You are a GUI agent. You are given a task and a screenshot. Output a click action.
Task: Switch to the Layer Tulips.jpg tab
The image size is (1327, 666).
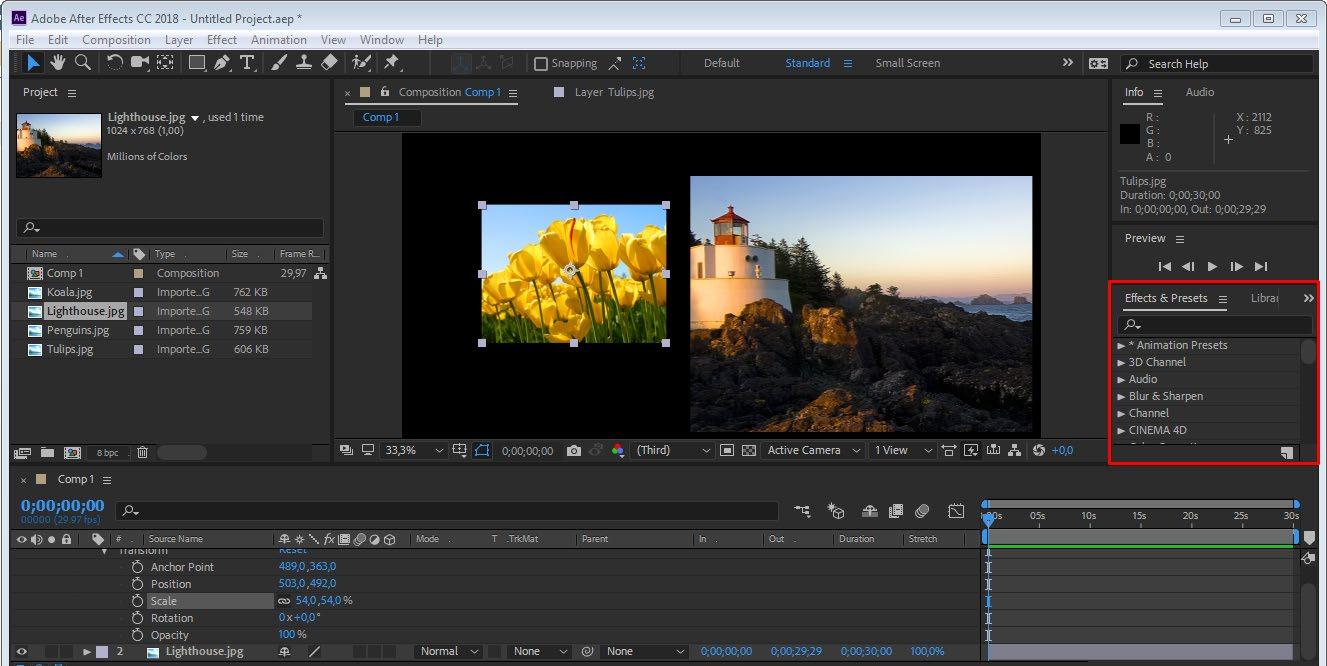point(614,92)
